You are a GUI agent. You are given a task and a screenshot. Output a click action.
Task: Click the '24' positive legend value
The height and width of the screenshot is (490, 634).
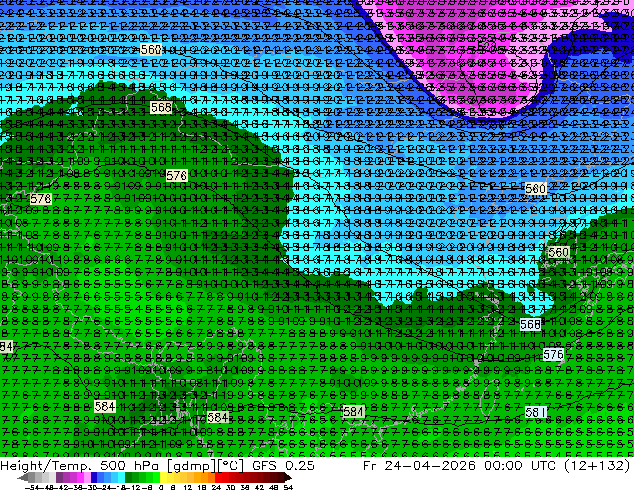point(216,488)
